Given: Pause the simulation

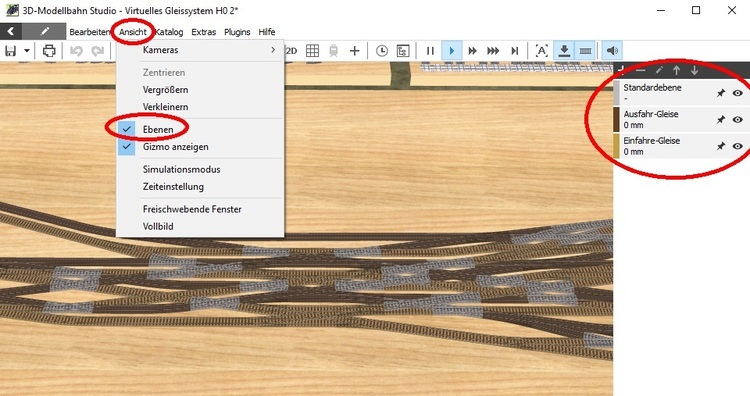Looking at the screenshot, I should coord(430,51).
